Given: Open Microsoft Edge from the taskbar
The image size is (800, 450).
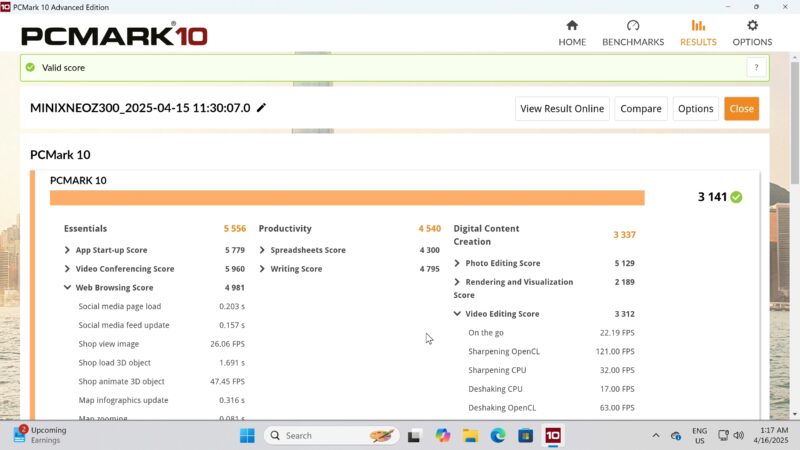Looking at the screenshot, I should pyautogui.click(x=498, y=436).
